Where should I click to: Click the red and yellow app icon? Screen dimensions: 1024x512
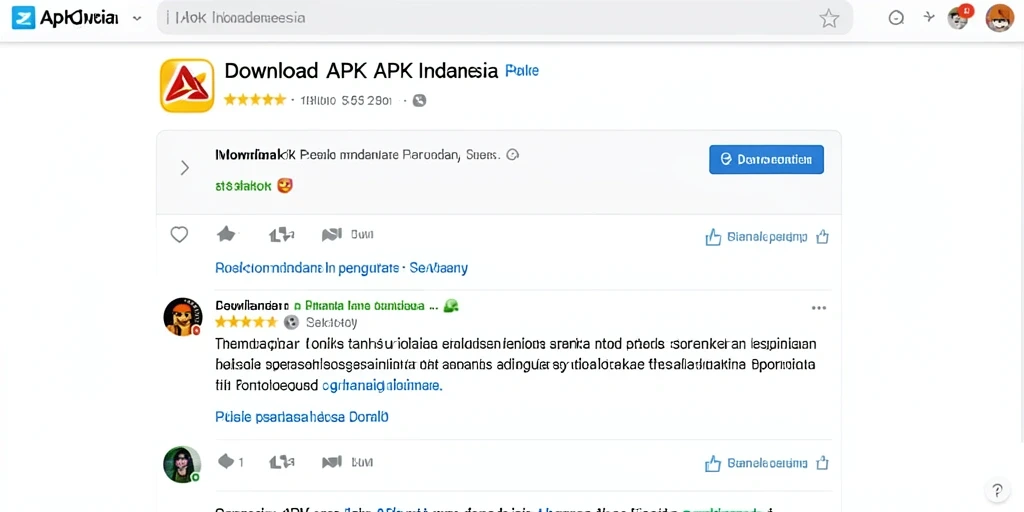pos(187,86)
